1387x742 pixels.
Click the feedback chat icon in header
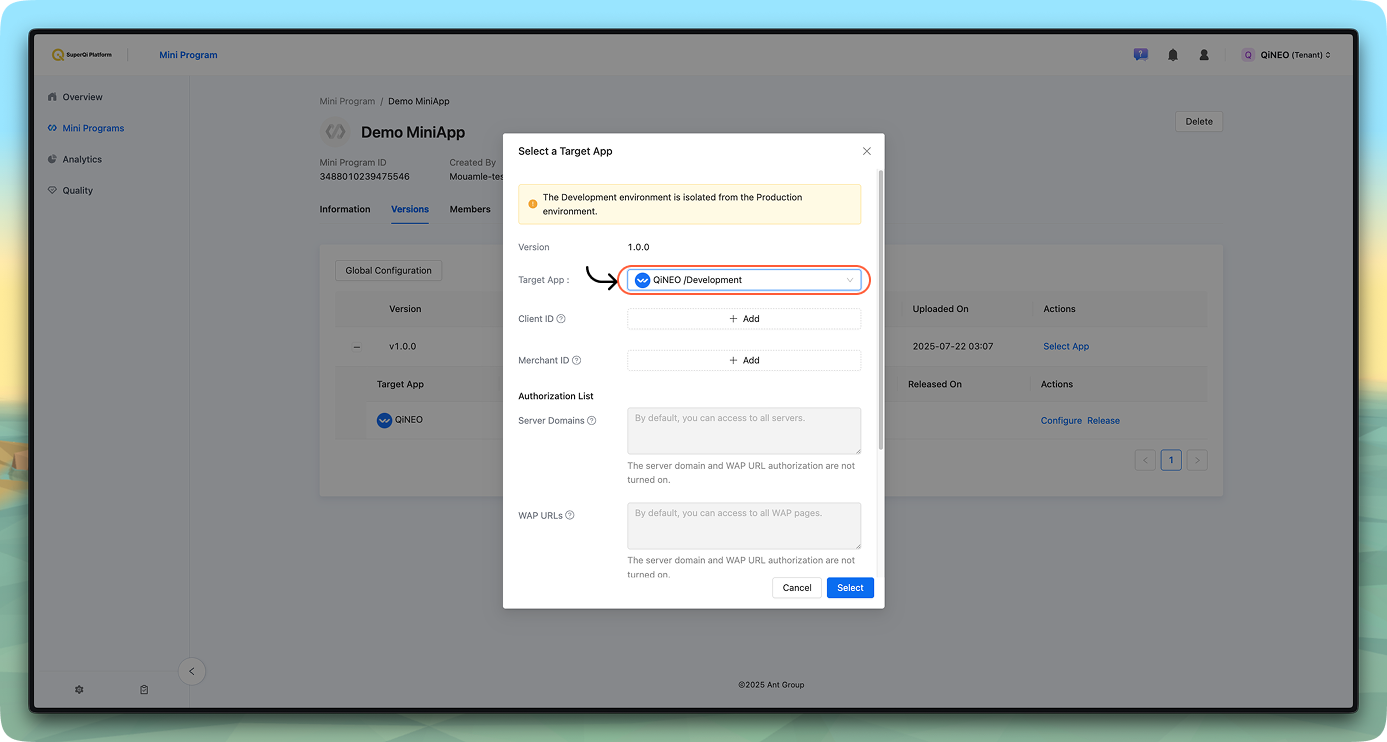1140,55
